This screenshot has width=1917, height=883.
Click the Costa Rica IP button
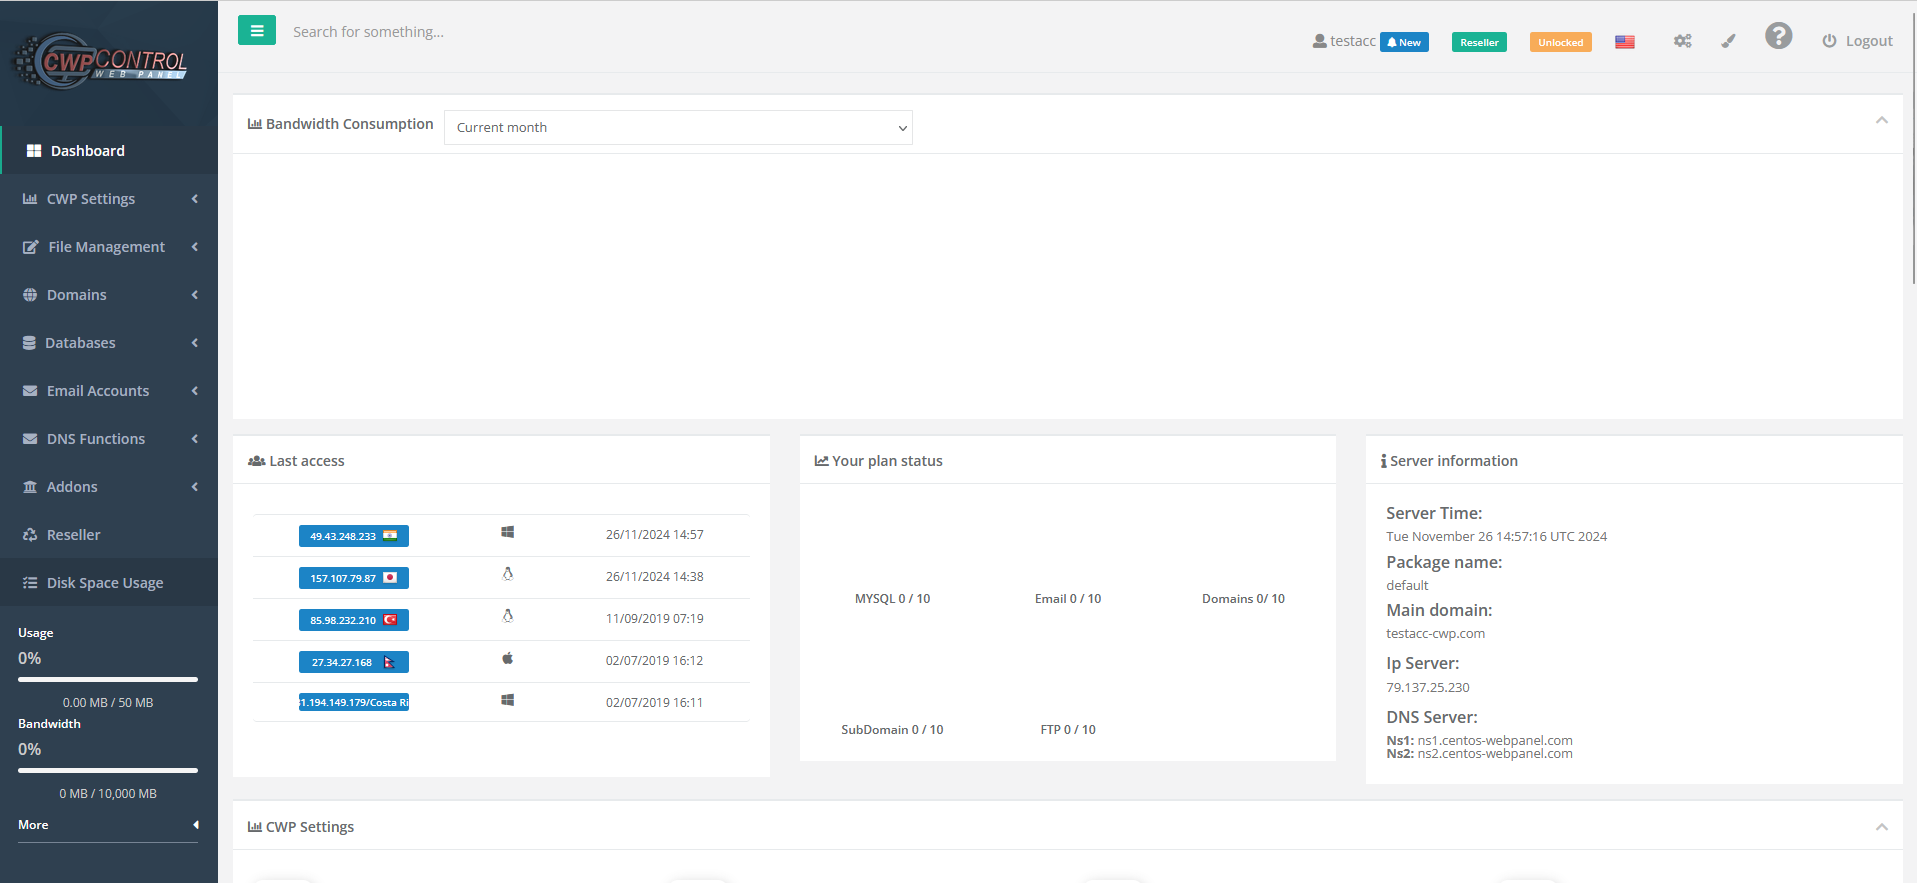354,702
